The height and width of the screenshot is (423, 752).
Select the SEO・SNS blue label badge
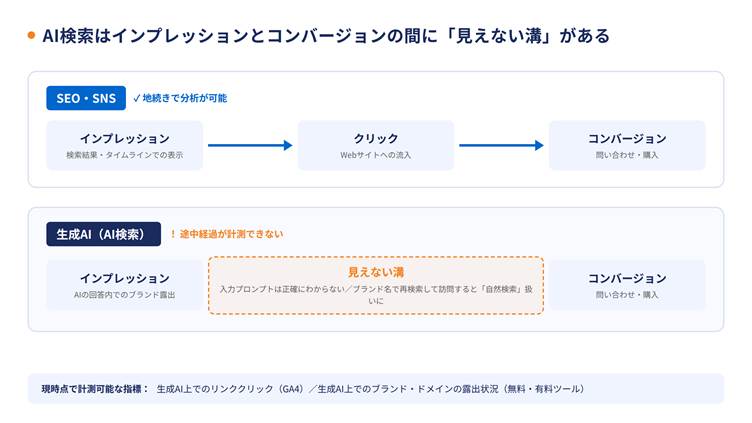coord(86,98)
